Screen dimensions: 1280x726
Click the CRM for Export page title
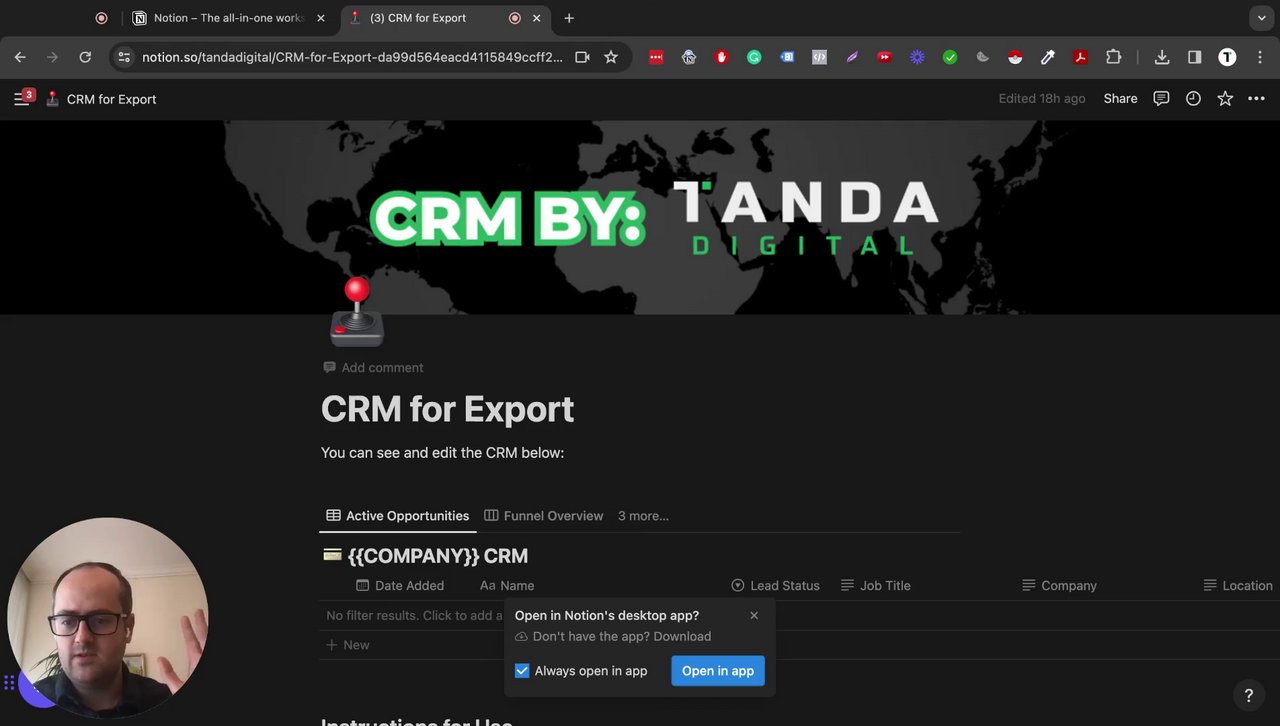447,409
